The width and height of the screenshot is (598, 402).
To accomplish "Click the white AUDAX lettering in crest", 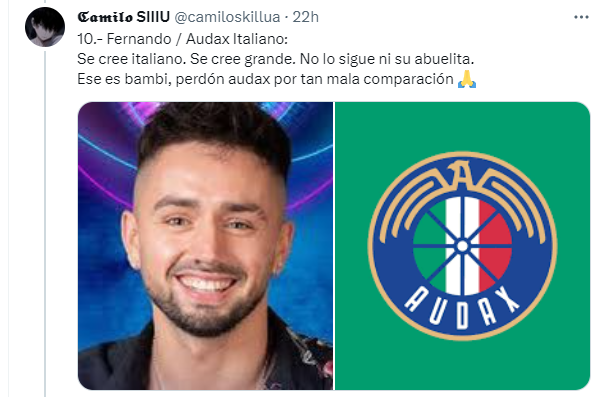I will coord(462,308).
